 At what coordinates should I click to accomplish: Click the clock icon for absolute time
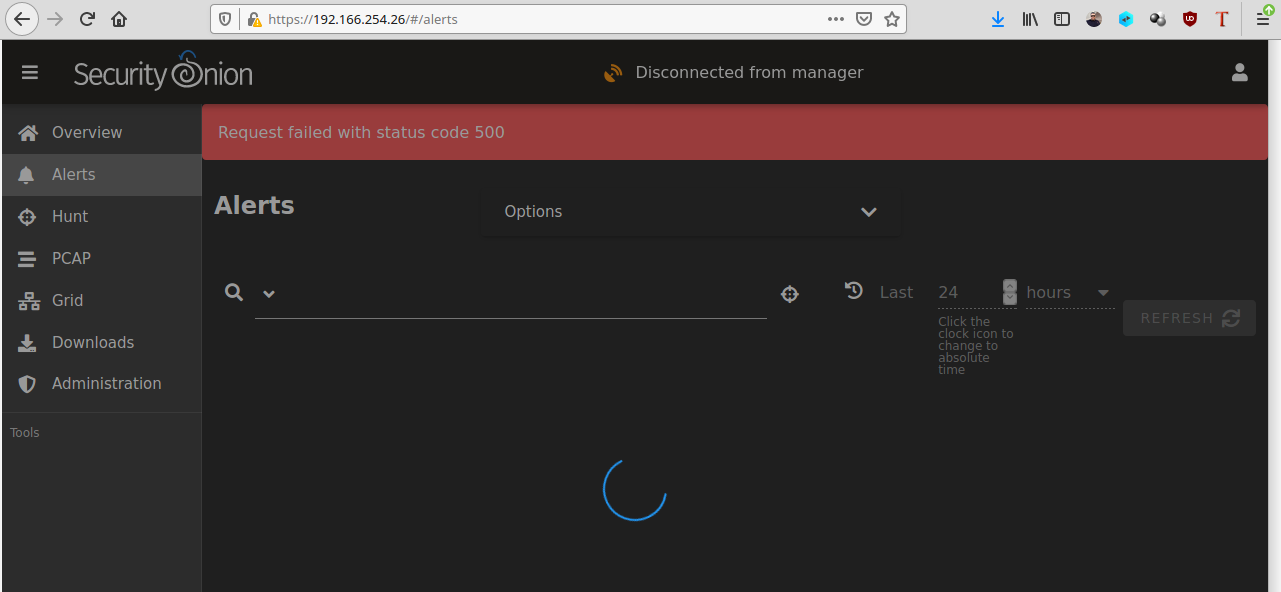click(854, 291)
